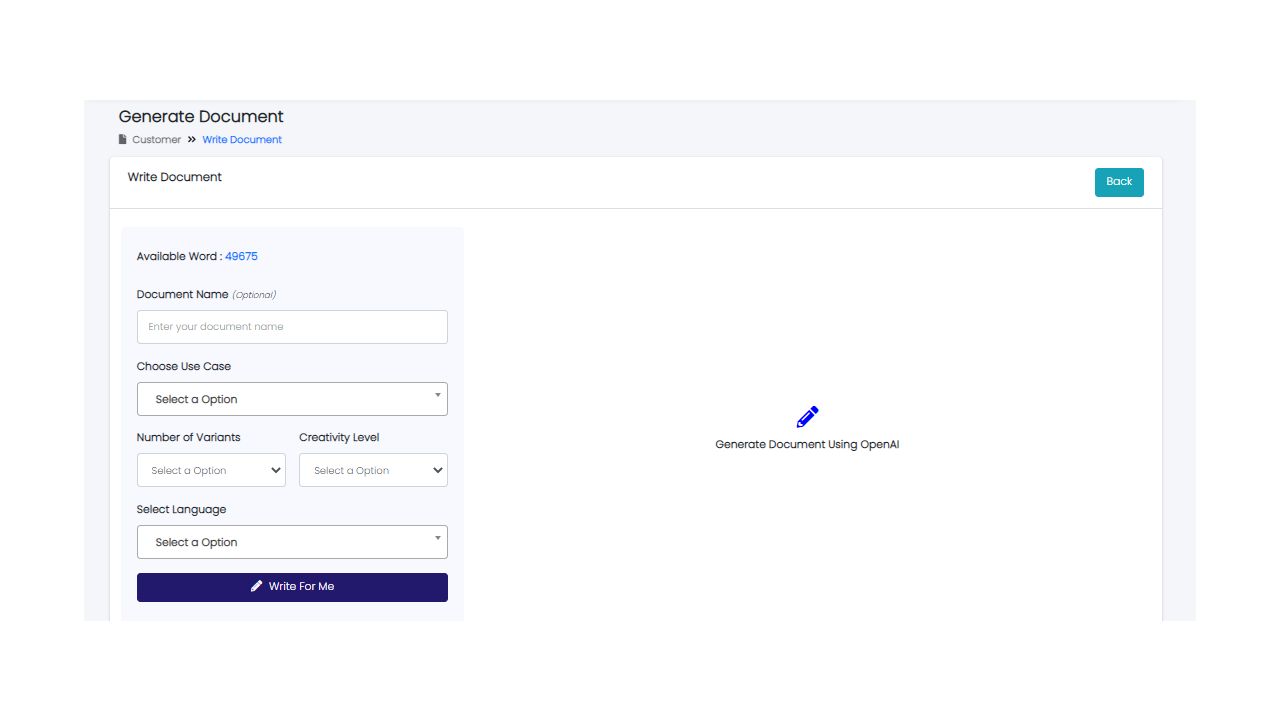Click the Choose Use Case label

click(x=184, y=366)
